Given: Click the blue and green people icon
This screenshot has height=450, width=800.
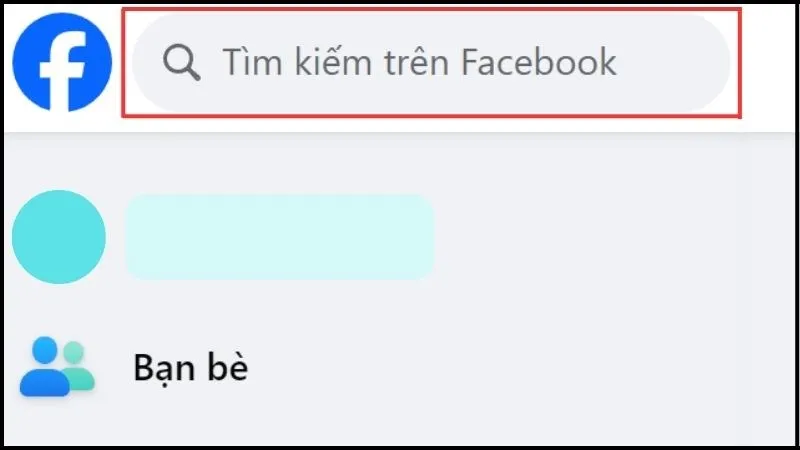Looking at the screenshot, I should tap(57, 366).
